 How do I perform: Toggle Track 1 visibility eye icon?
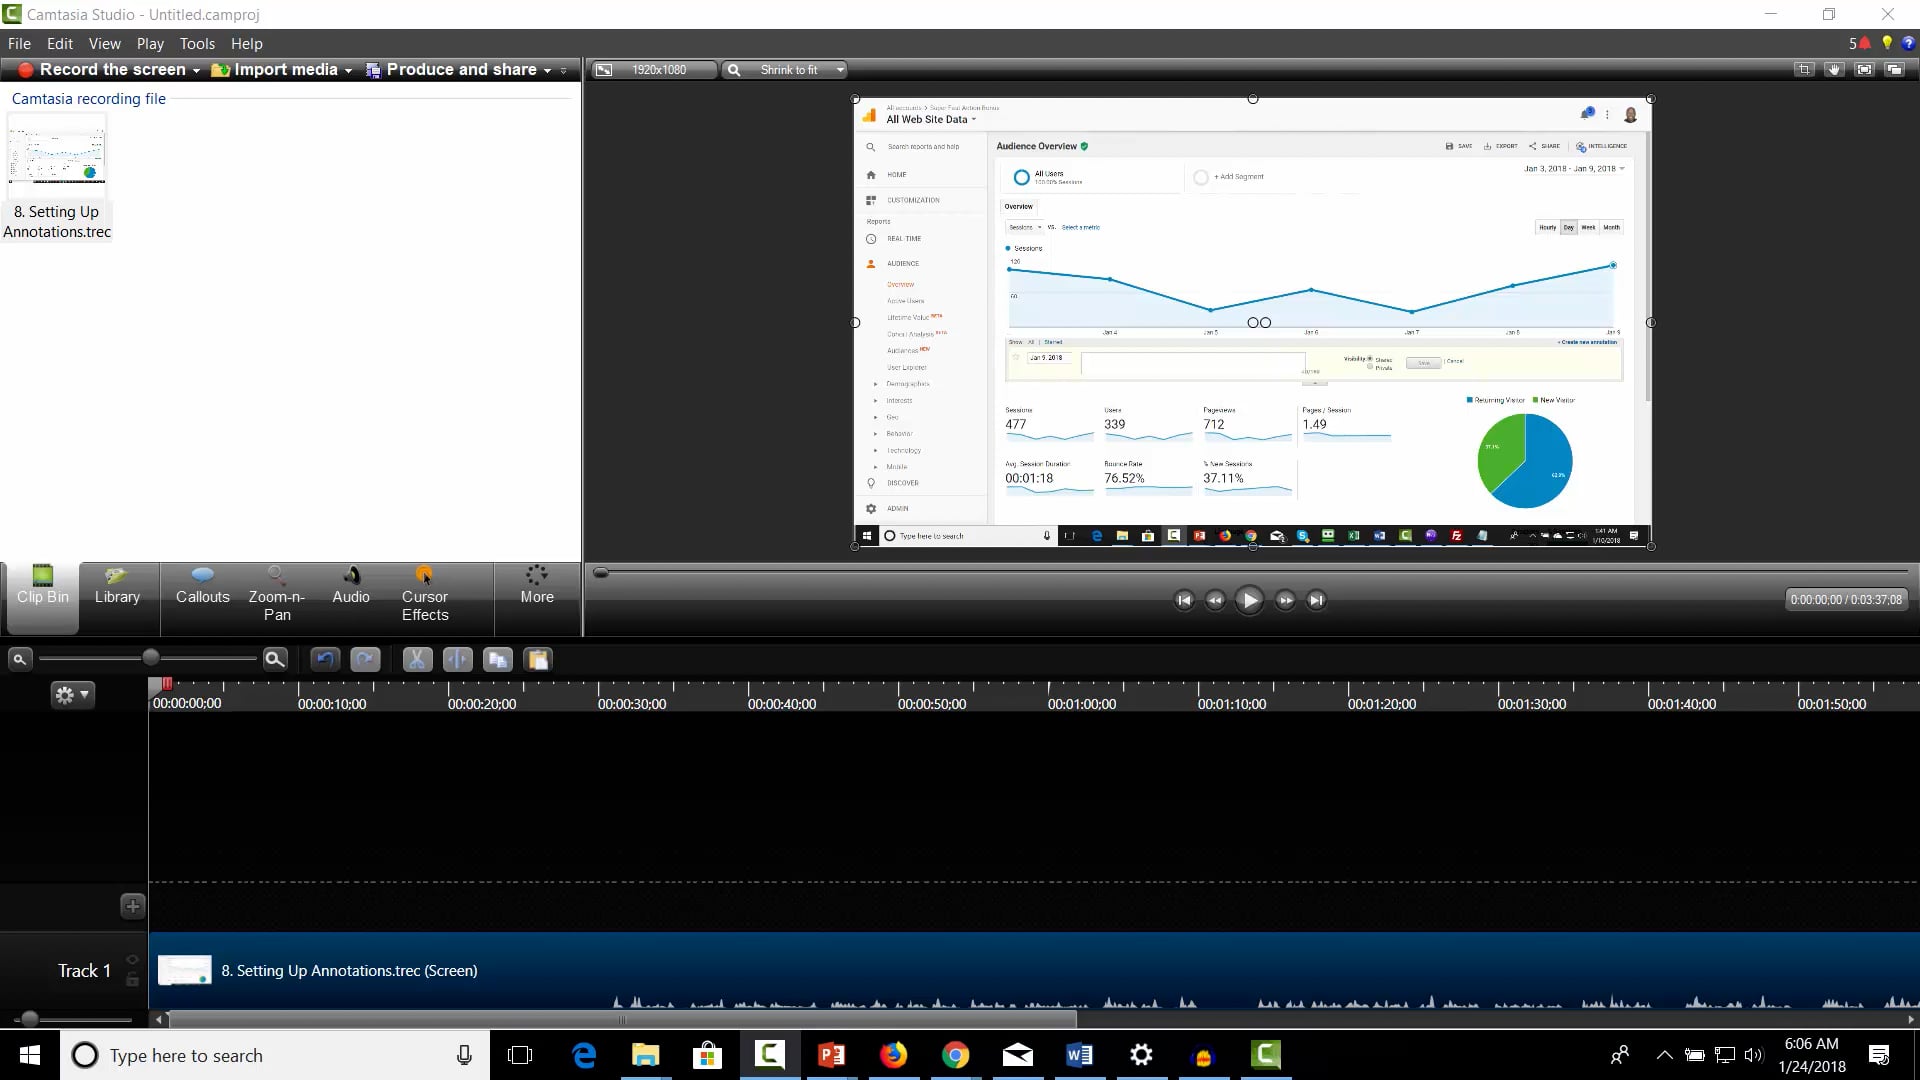pos(132,960)
